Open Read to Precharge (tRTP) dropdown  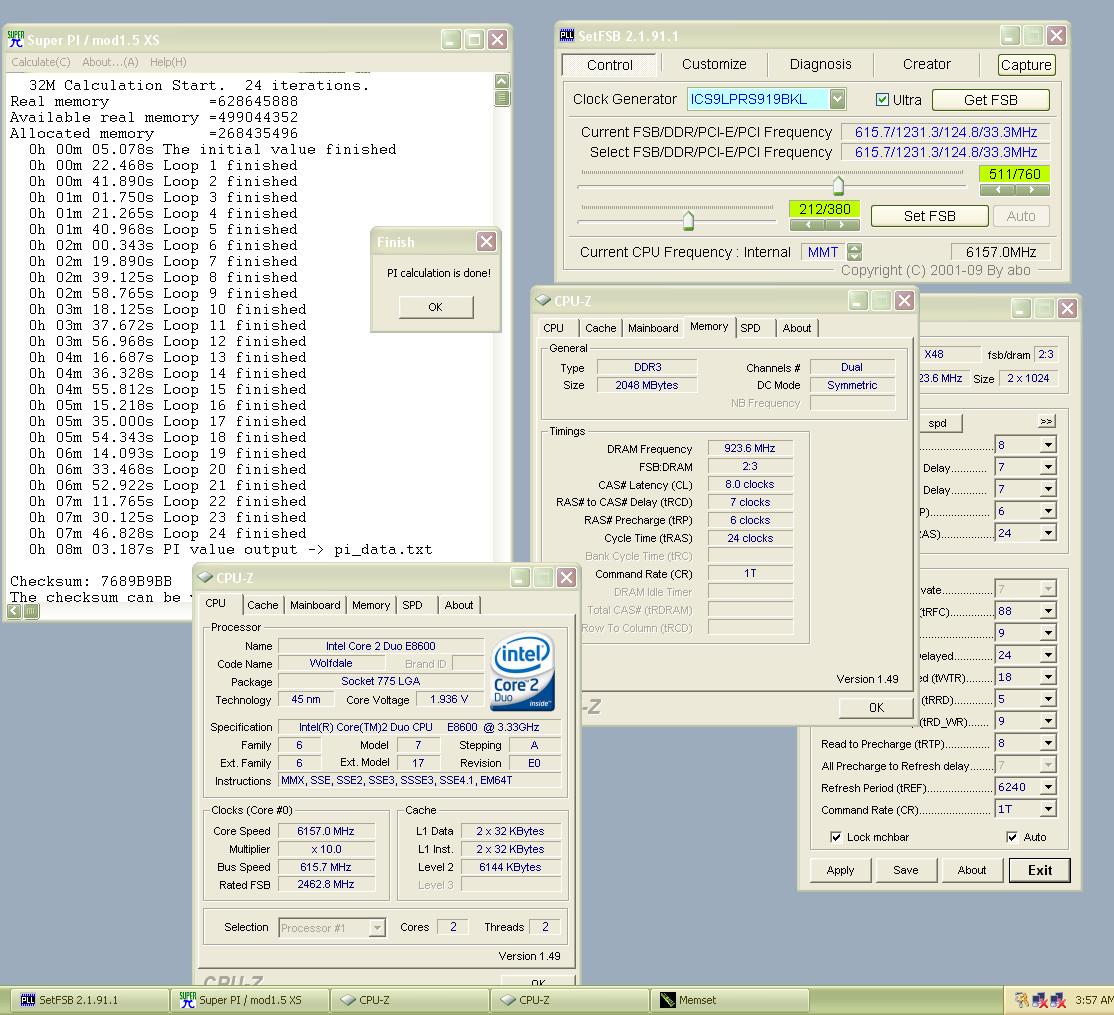click(1048, 743)
